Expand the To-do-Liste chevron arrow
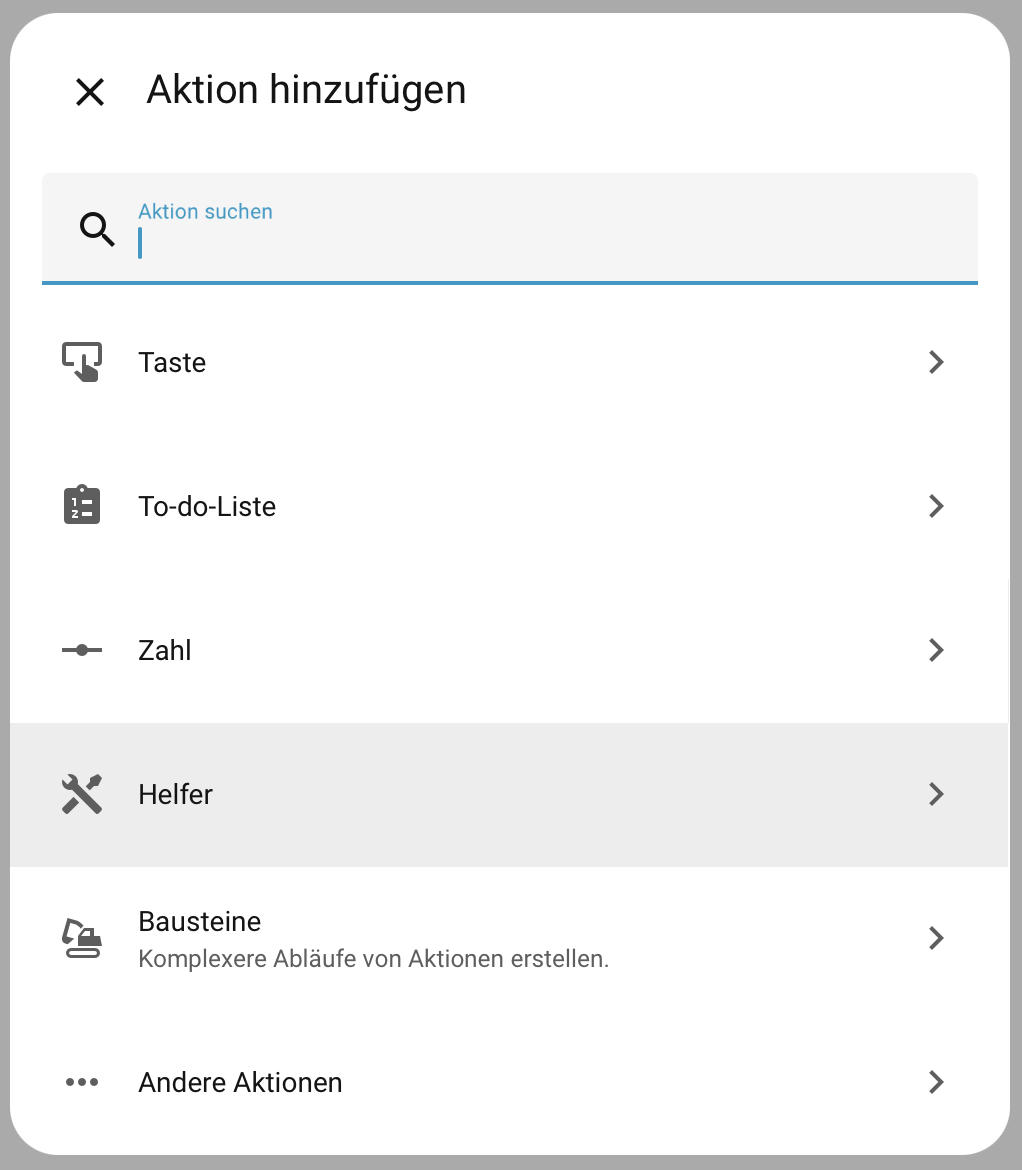The height and width of the screenshot is (1170, 1022). [x=936, y=506]
